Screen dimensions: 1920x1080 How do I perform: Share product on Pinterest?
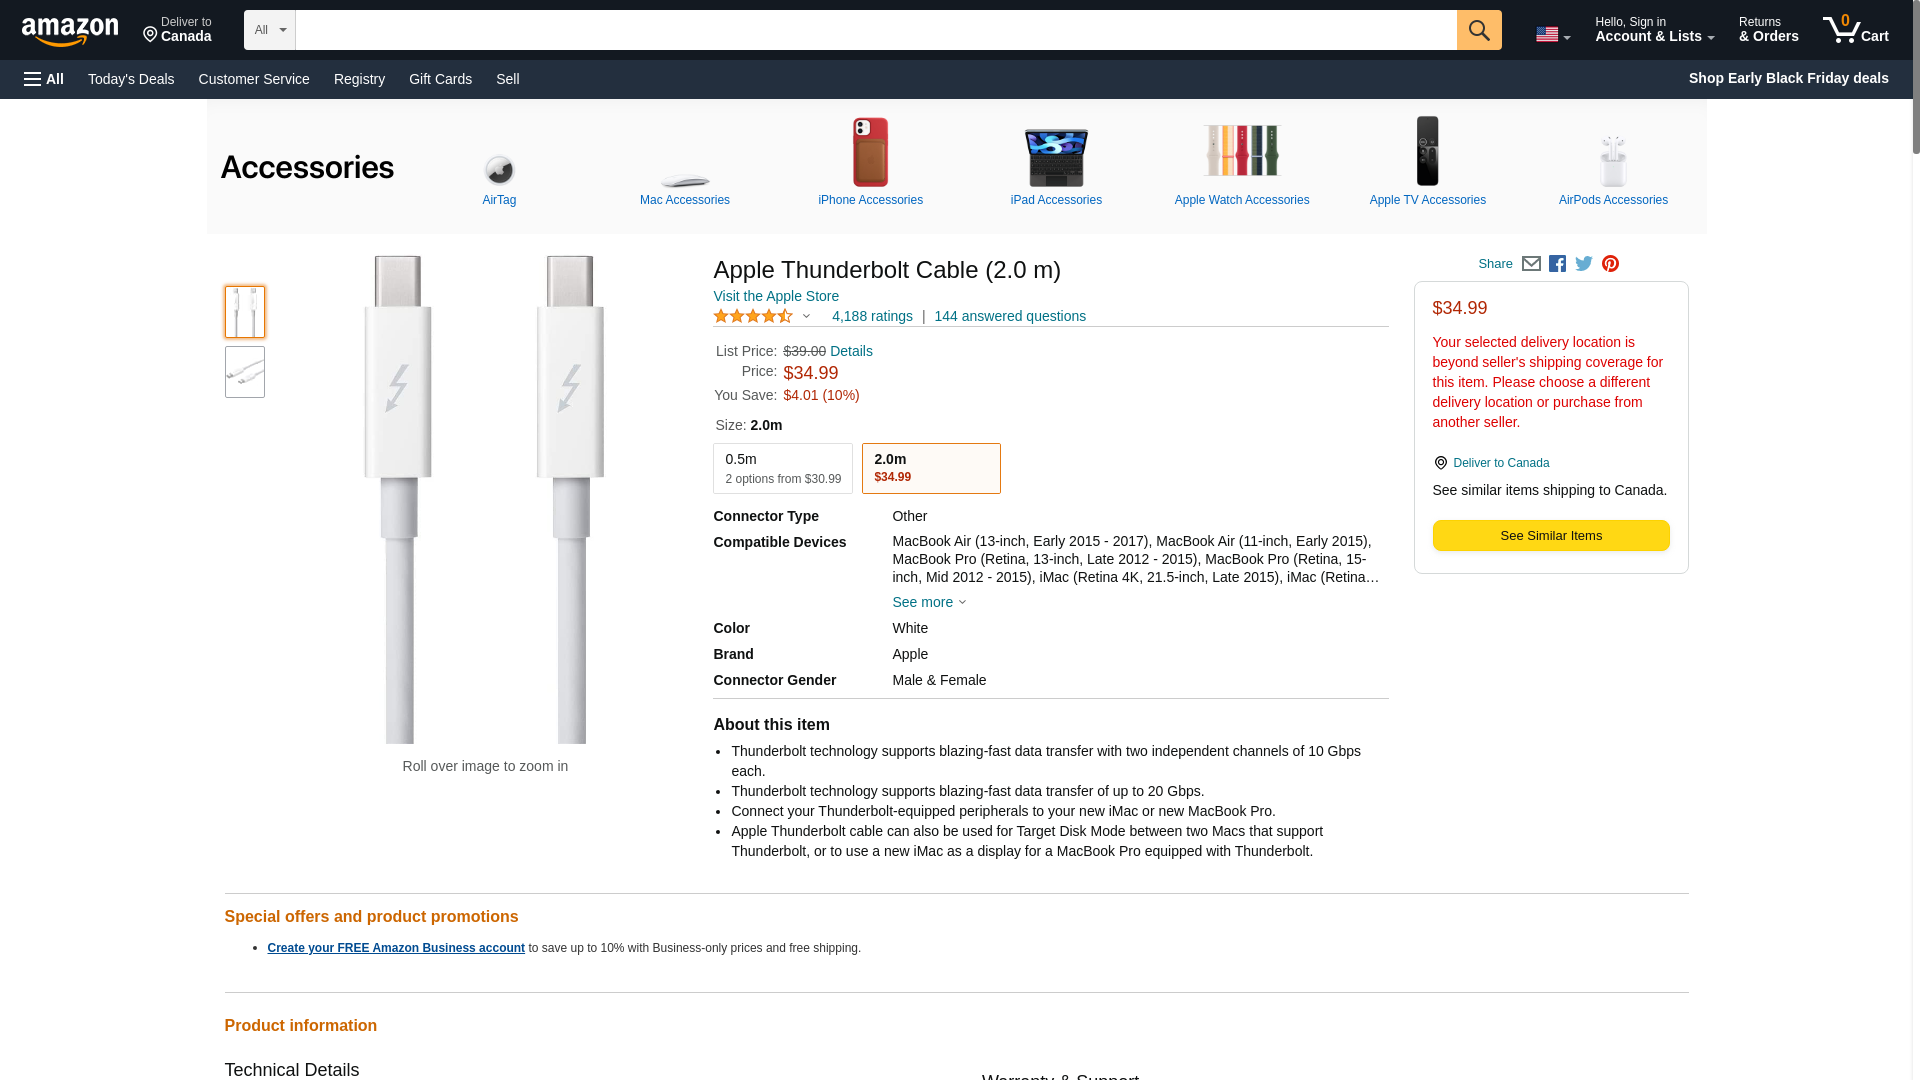[x=1610, y=264]
